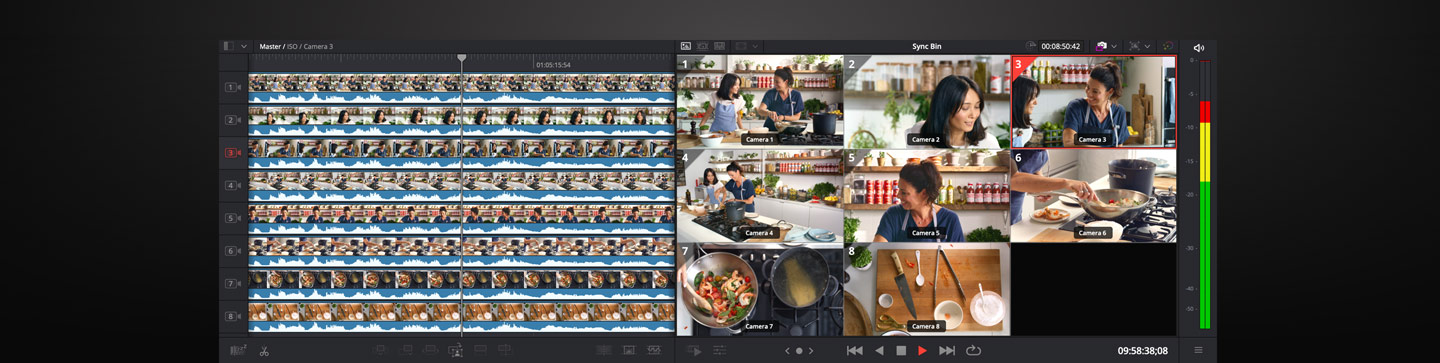Screen dimensions: 1440x363
Task: Toggle Loop playback
Action: coord(973,351)
